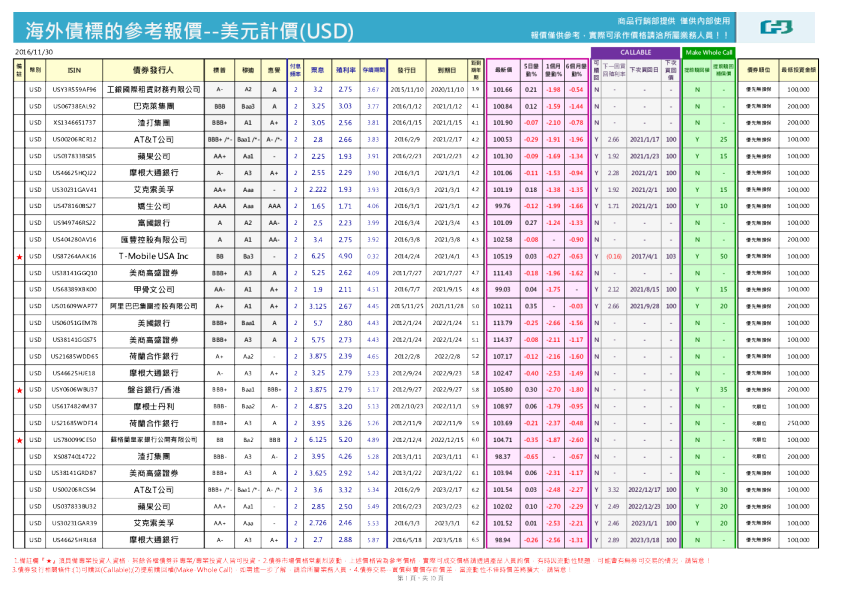Click coupon value 6.25
Viewport: 842px width, 595px height.
point(318,256)
